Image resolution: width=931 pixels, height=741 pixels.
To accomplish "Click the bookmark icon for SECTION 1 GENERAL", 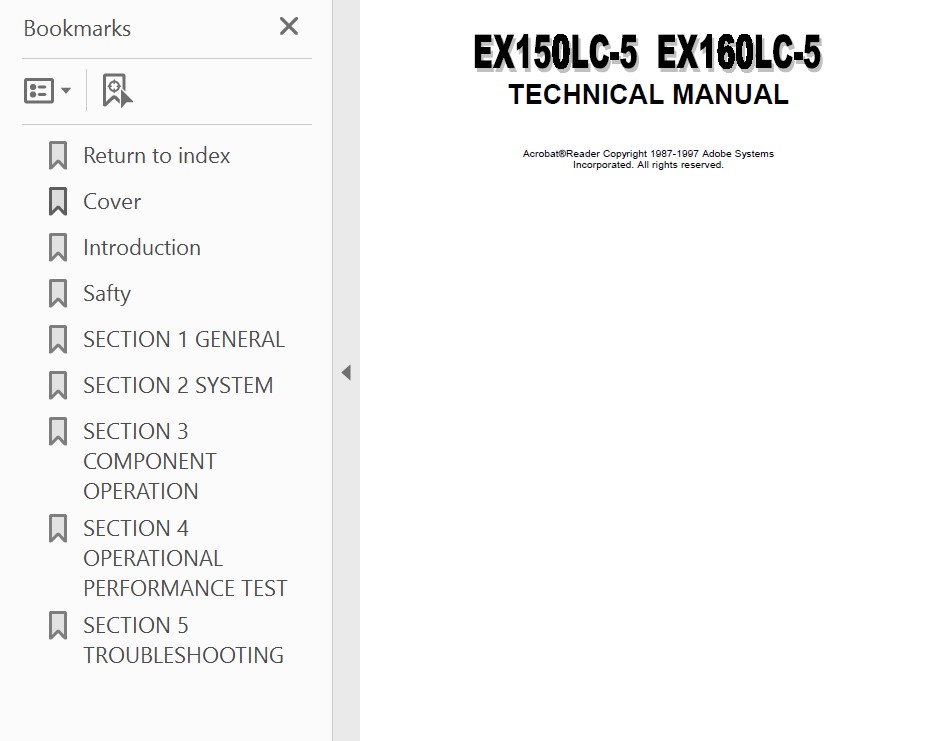I will point(58,340).
